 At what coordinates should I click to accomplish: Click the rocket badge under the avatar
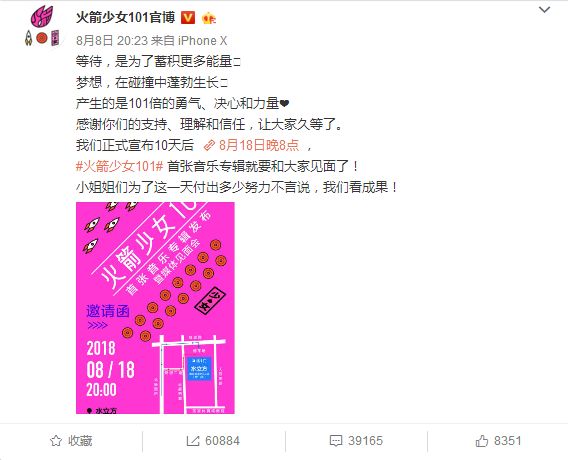point(28,38)
